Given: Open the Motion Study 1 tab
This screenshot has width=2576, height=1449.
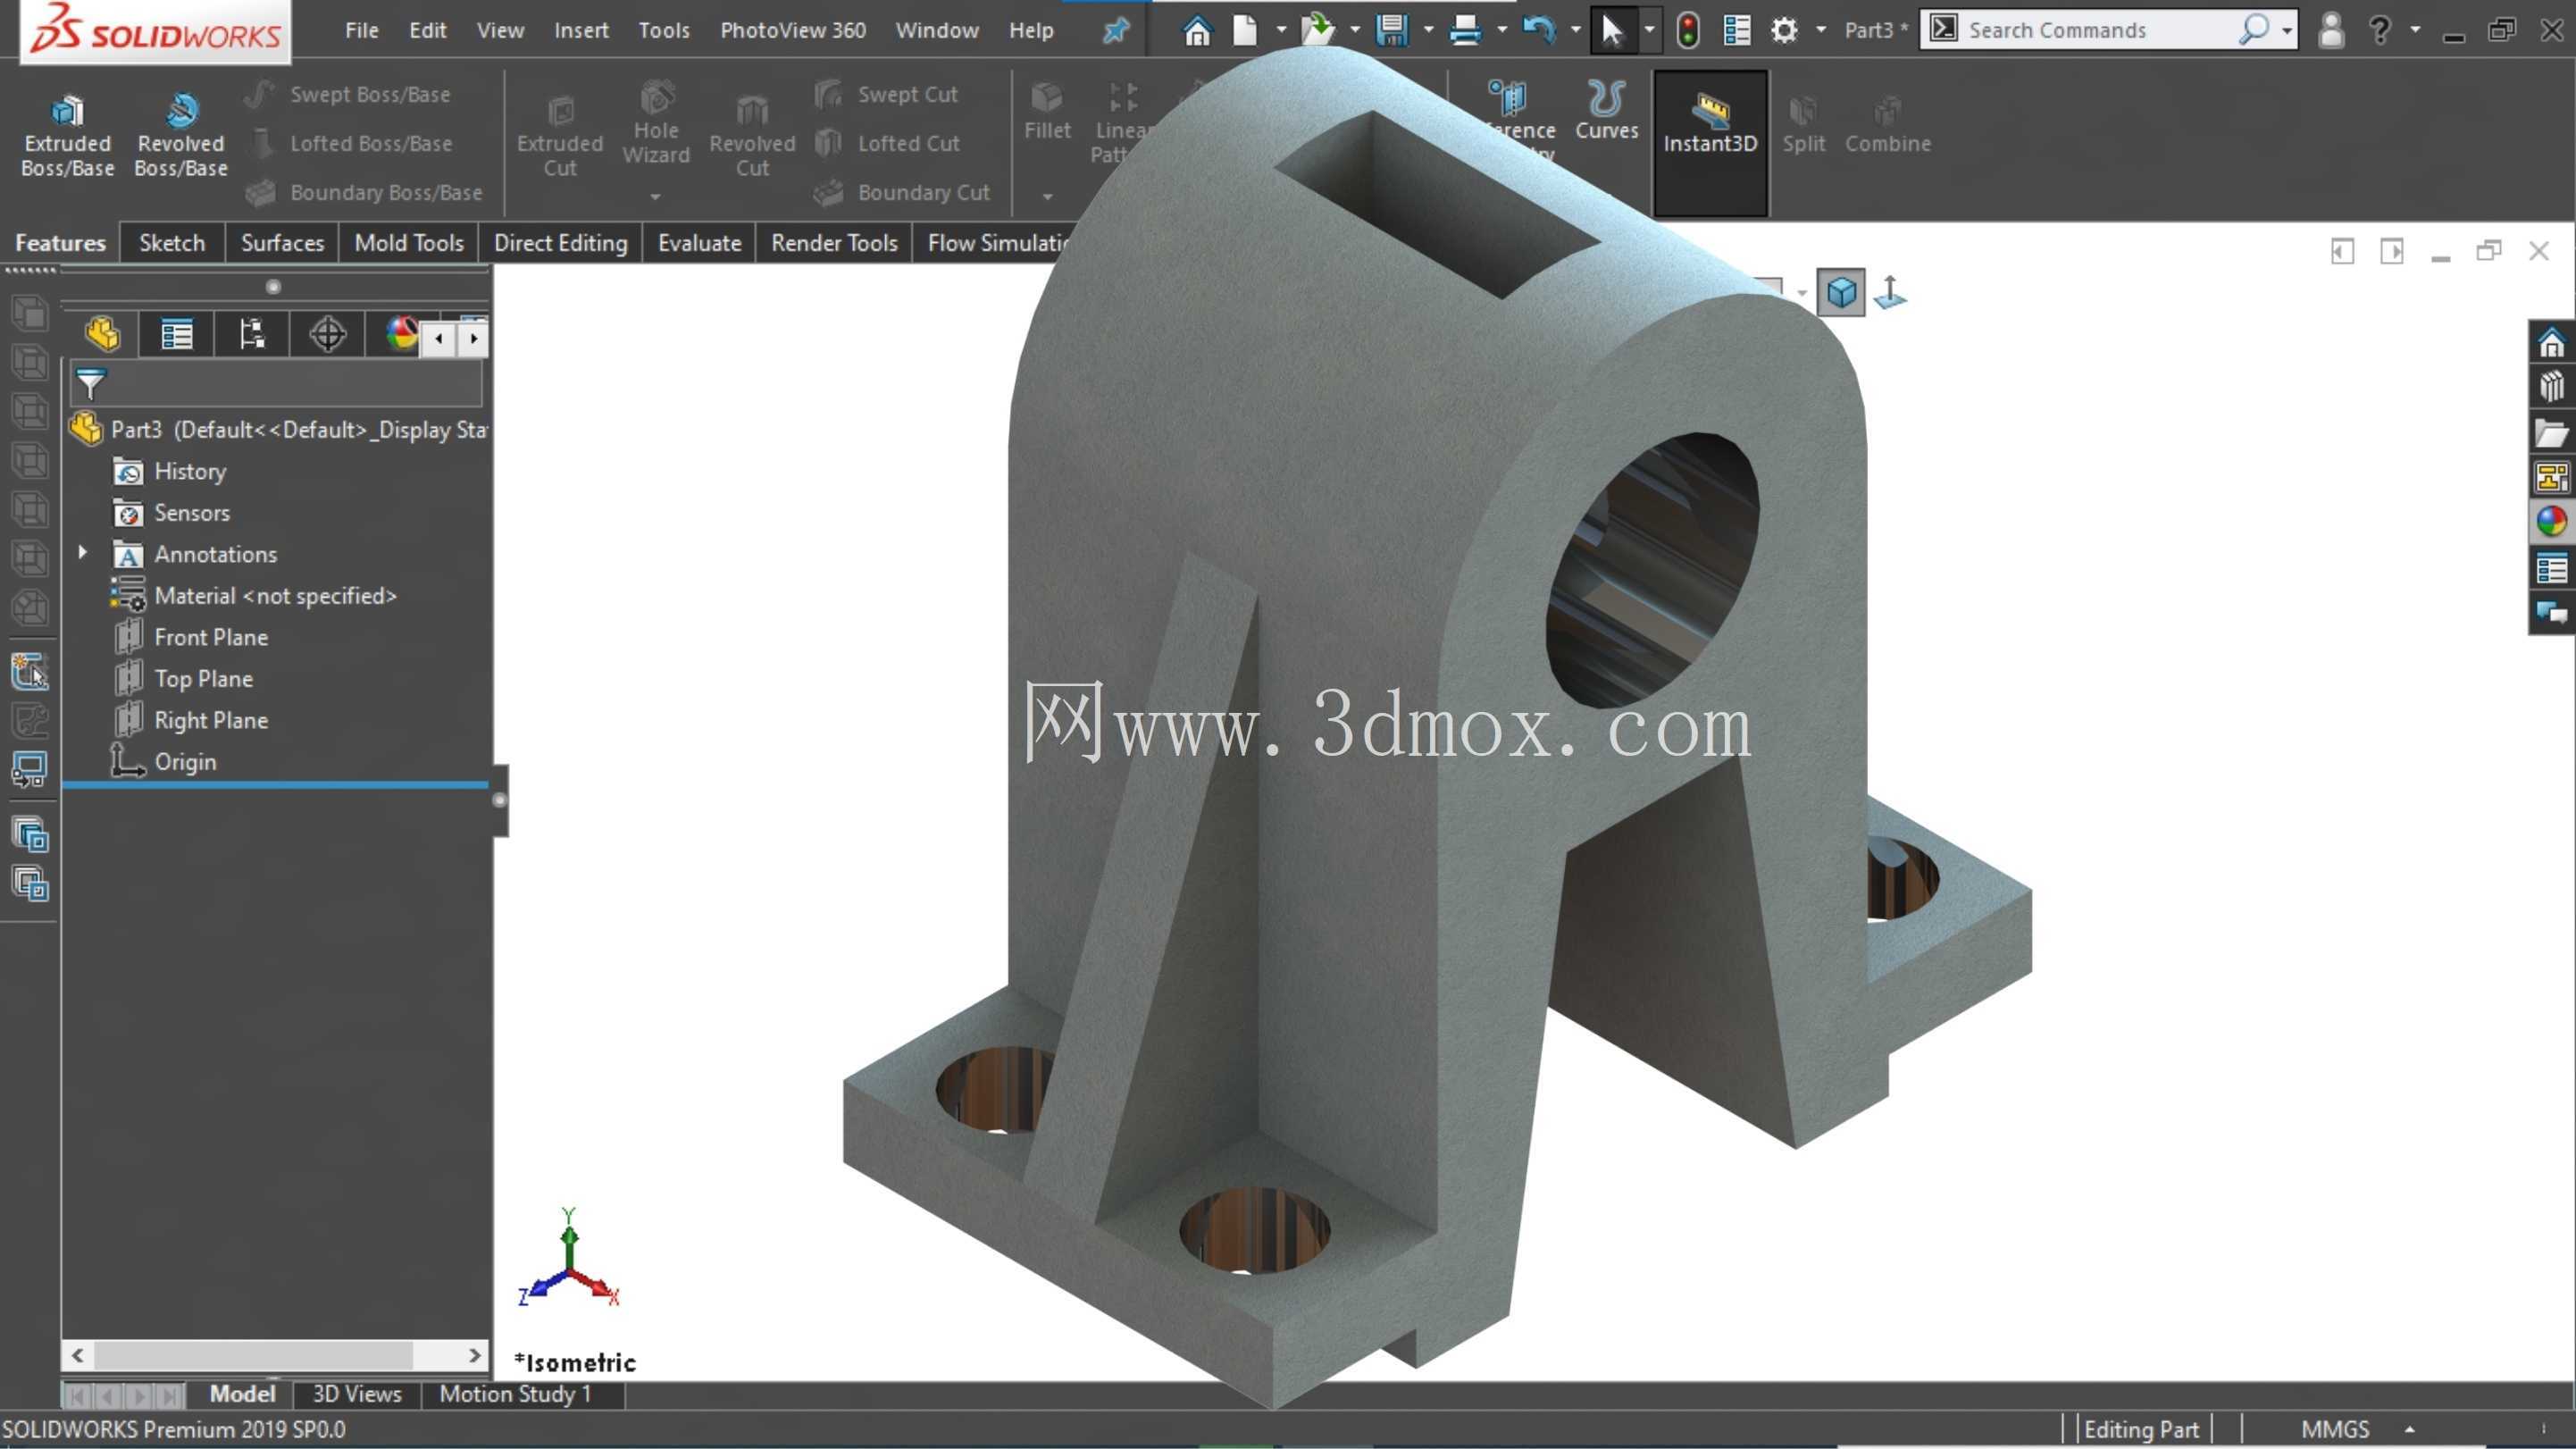Looking at the screenshot, I should (515, 1394).
